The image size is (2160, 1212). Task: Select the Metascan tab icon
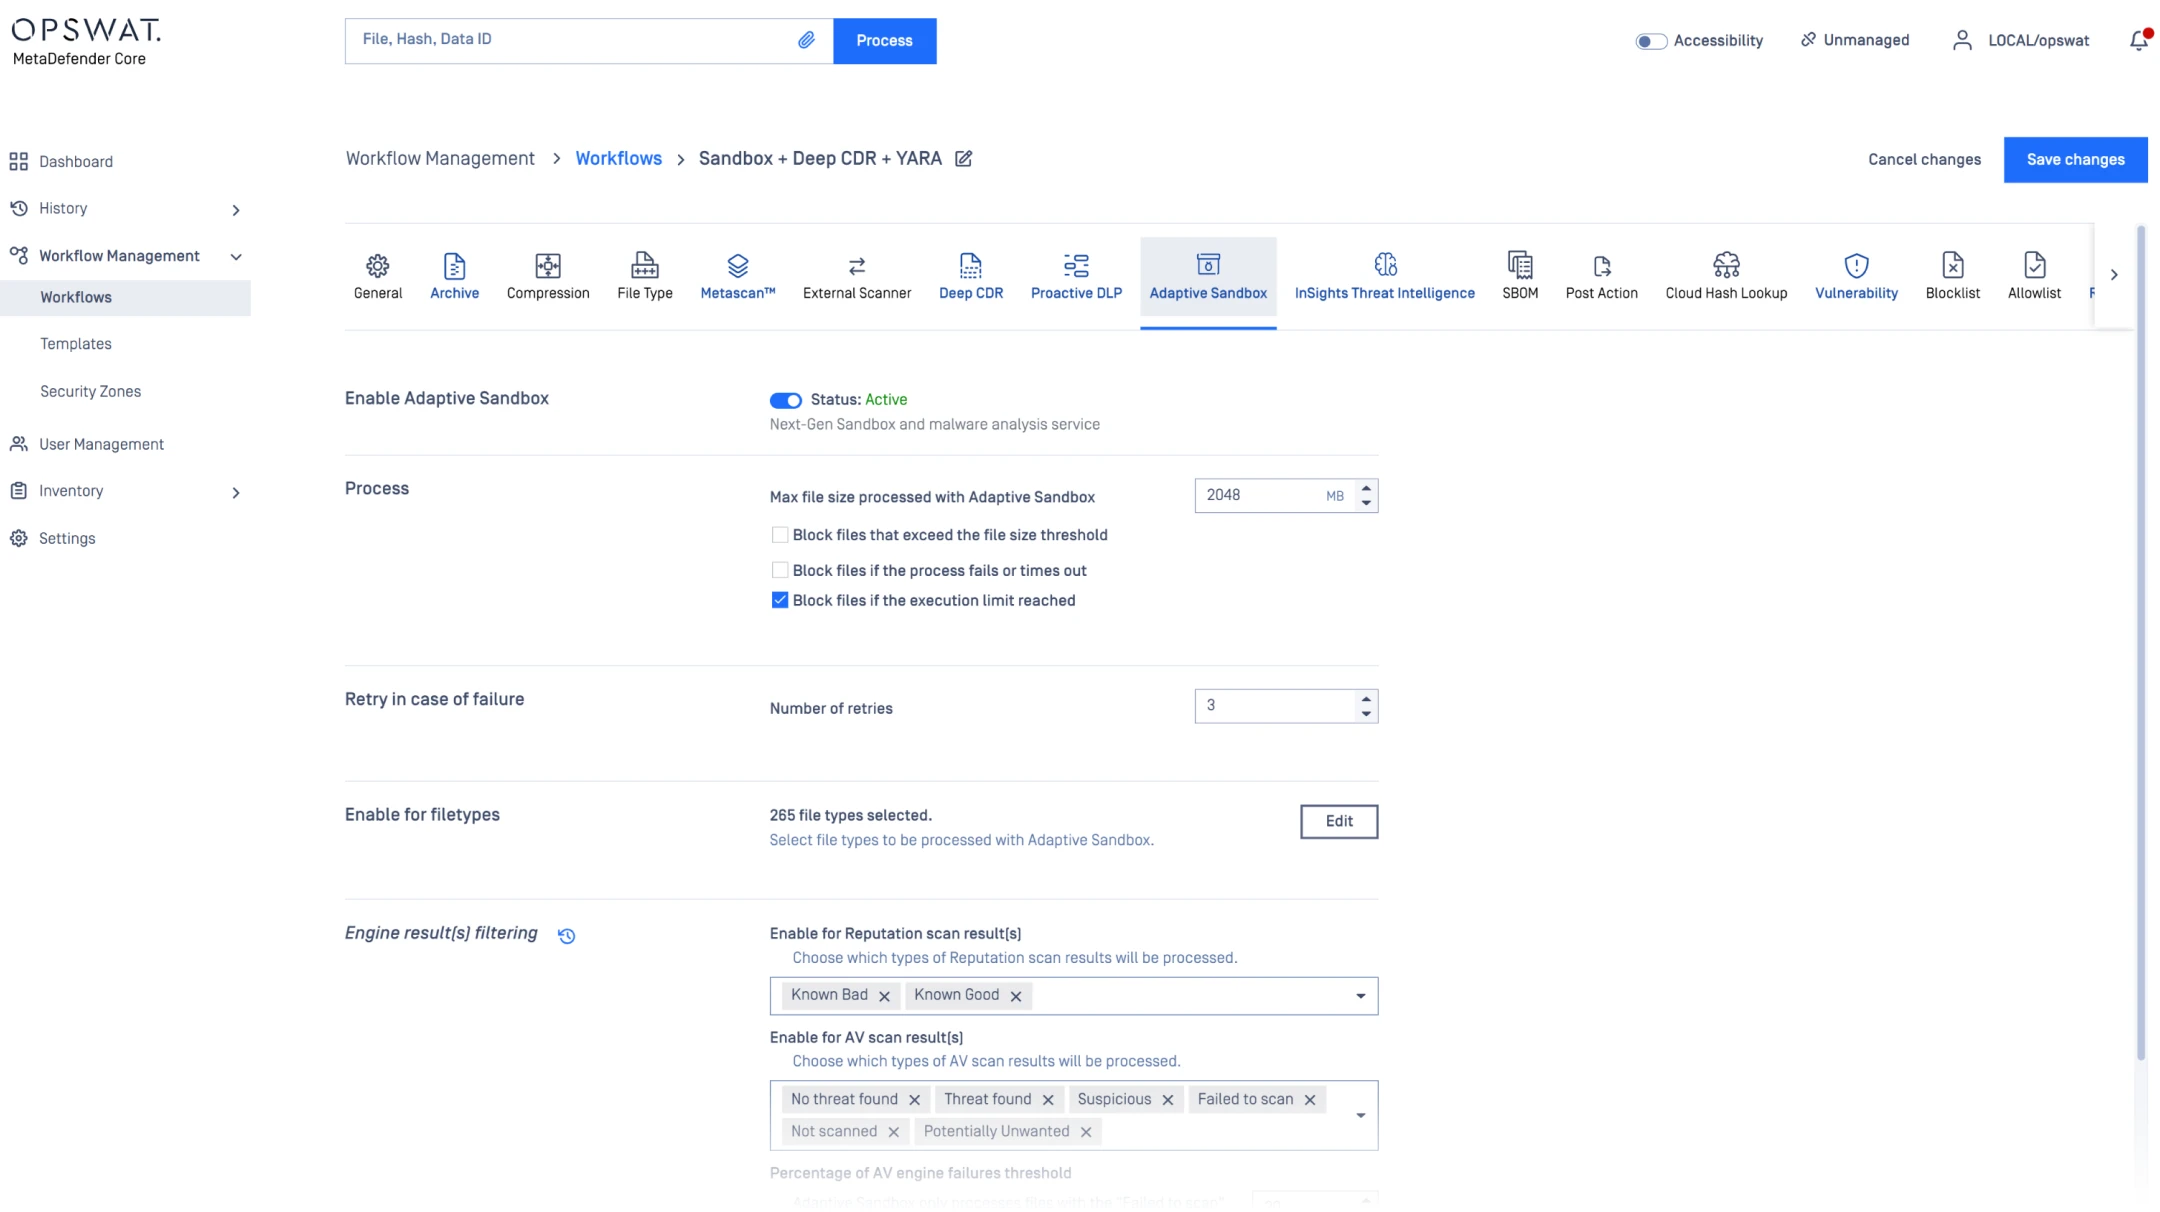[x=737, y=266]
